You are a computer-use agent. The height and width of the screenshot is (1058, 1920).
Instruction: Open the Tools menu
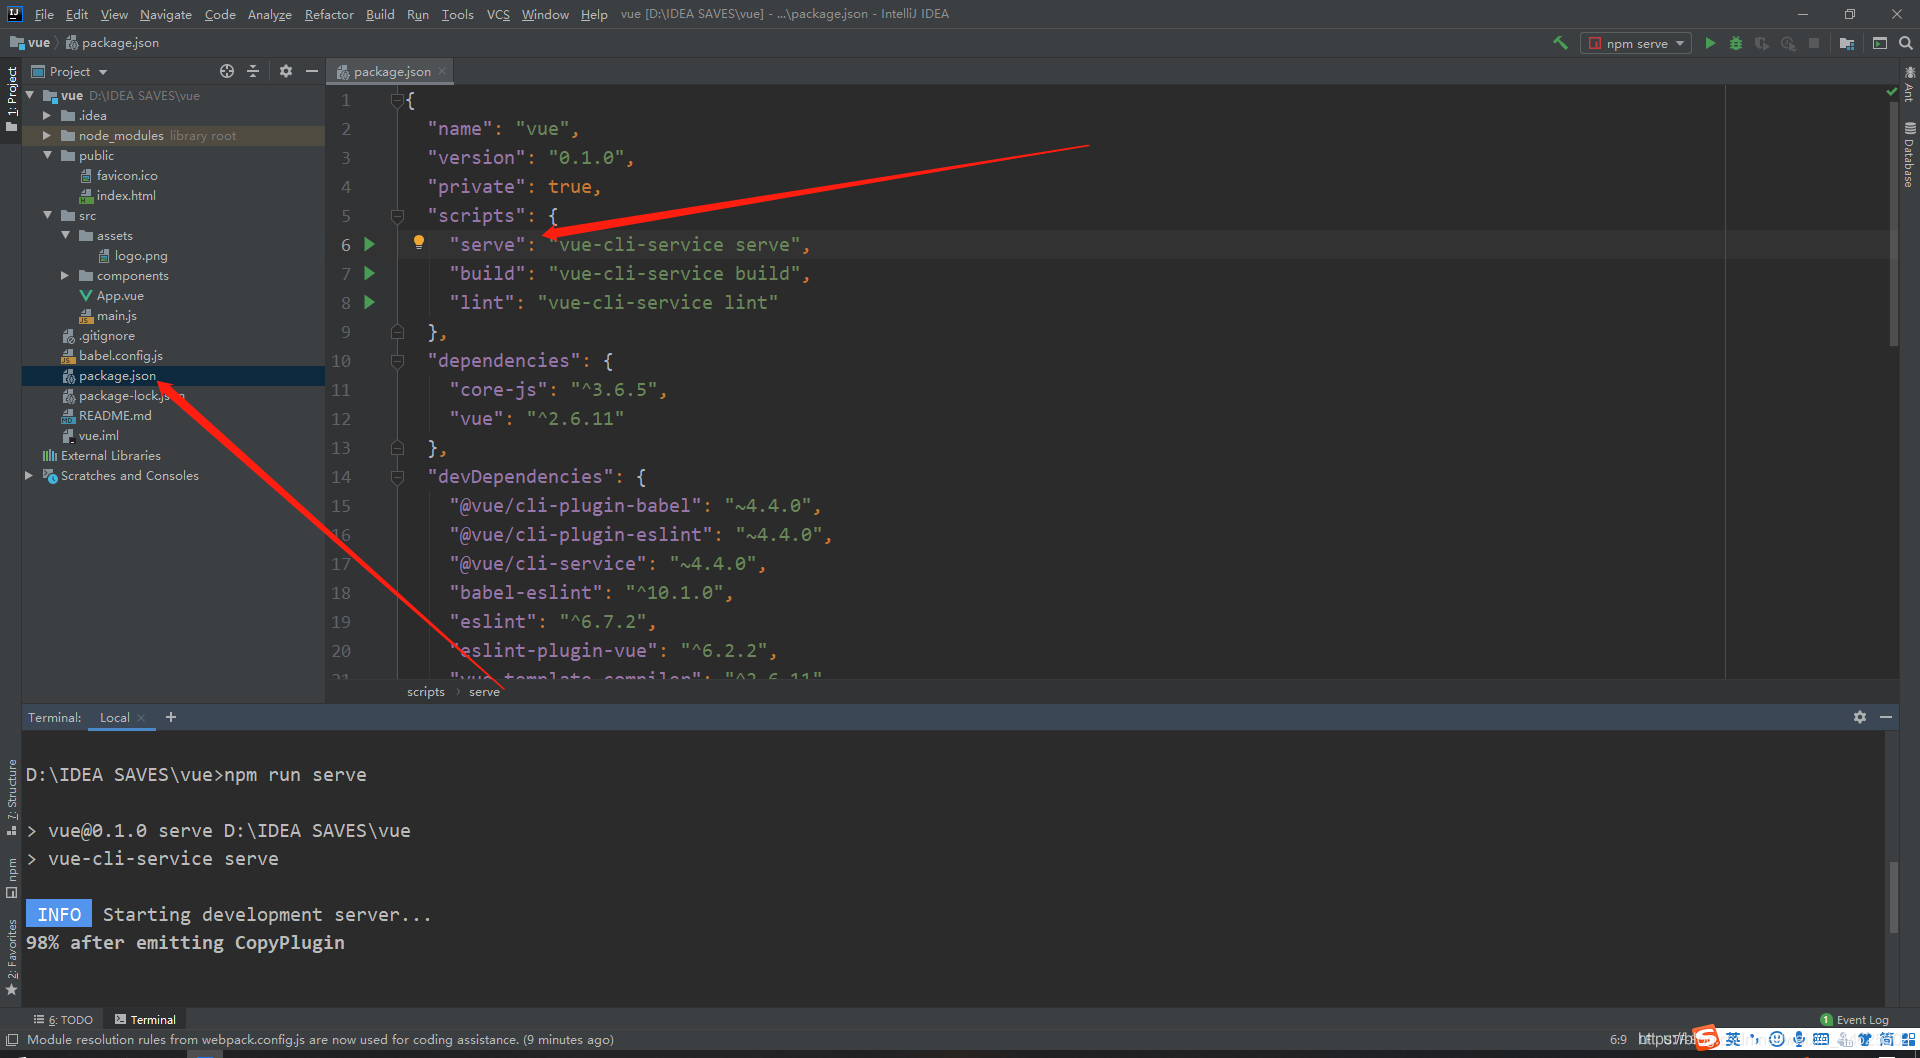click(458, 14)
